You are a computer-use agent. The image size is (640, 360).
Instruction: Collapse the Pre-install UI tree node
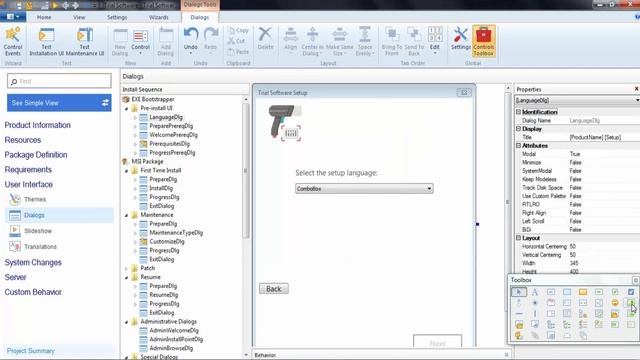[127, 109]
